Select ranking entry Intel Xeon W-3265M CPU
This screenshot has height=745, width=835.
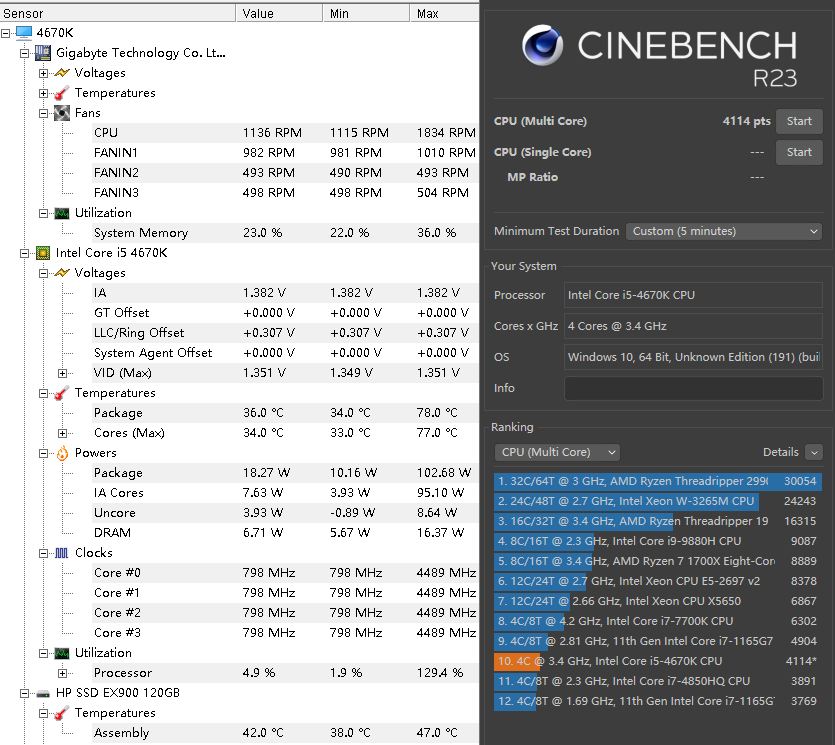click(658, 501)
